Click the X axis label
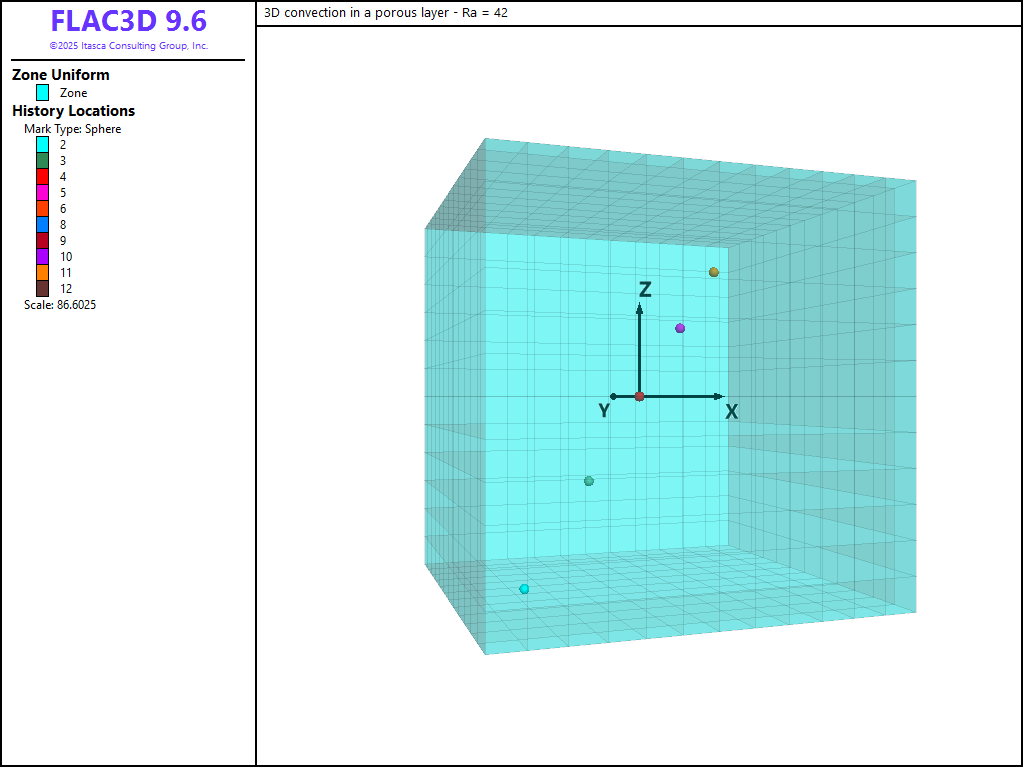This screenshot has height=768, width=1024. 732,411
